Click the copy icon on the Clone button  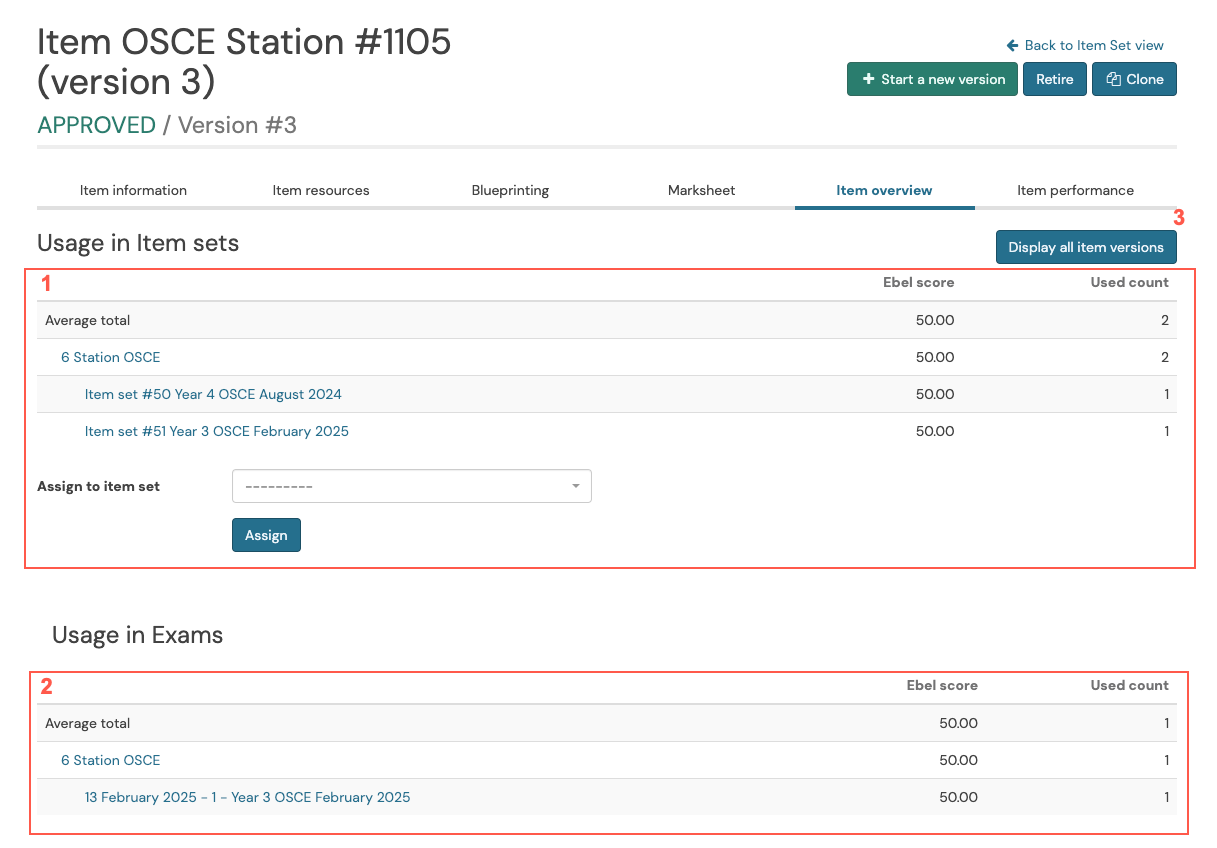(x=1113, y=79)
